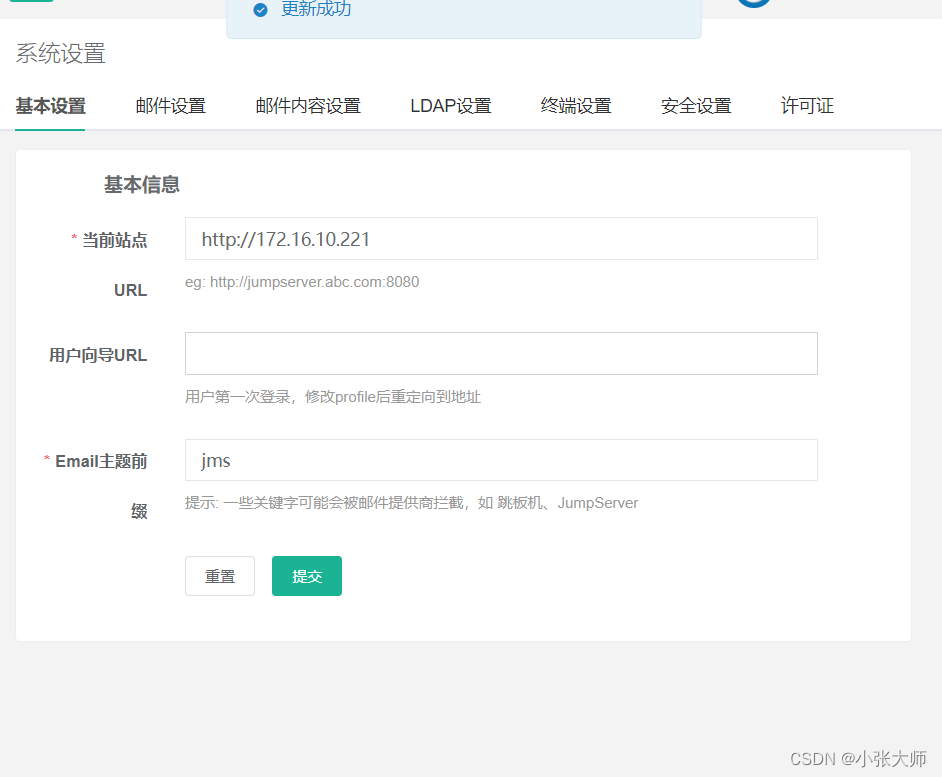Viewport: 942px width, 777px height.
Task: Click the 更新成功 notification text
Action: [x=316, y=9]
